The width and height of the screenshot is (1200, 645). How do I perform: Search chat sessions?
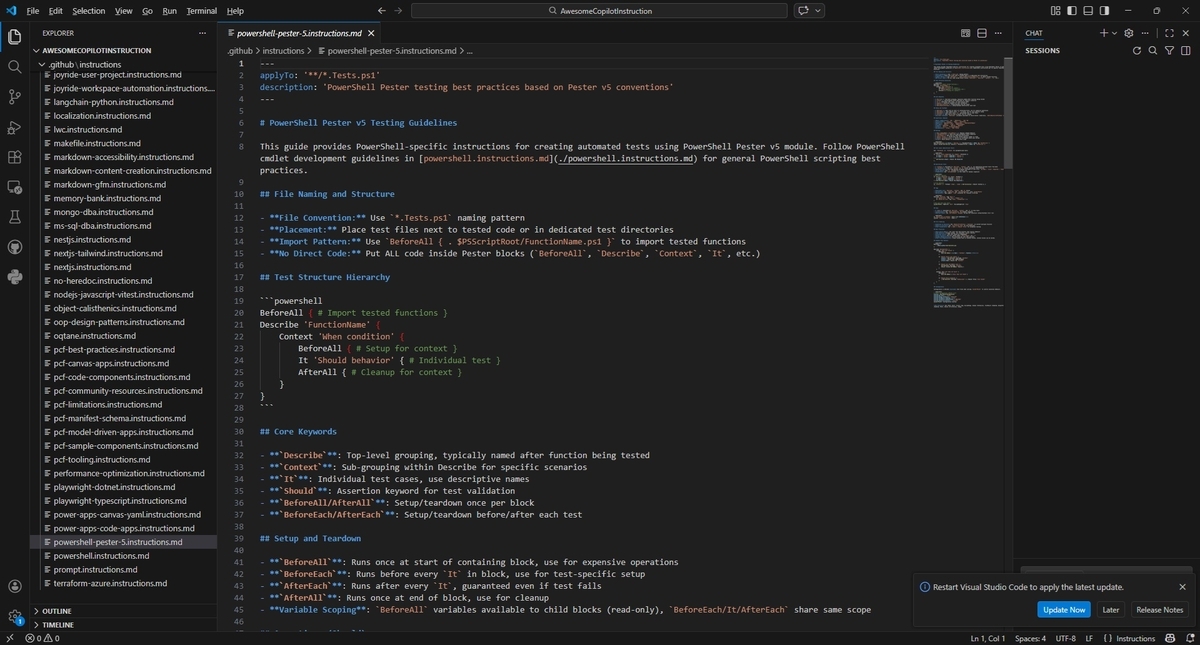click(1153, 50)
